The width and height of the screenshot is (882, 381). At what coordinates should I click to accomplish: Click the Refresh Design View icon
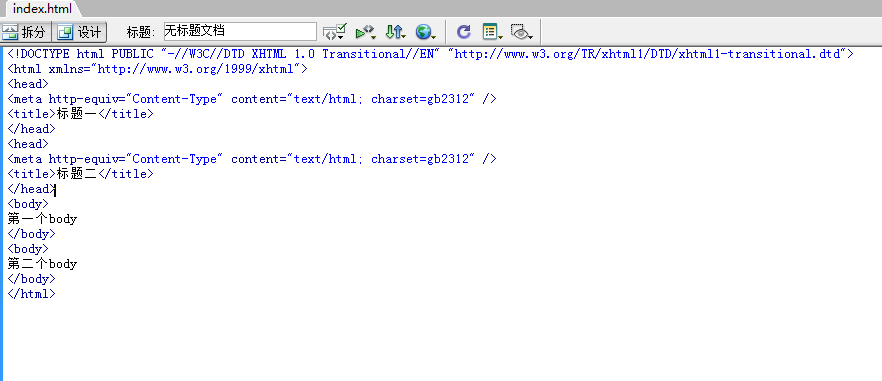[464, 32]
